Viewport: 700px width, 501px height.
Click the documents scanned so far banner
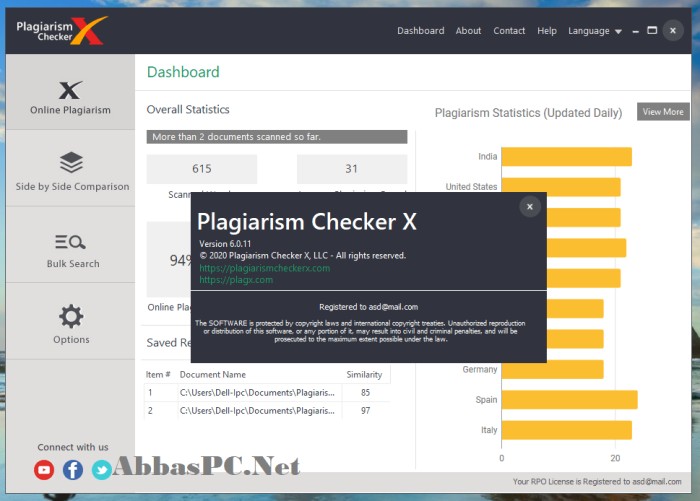[x=277, y=137]
